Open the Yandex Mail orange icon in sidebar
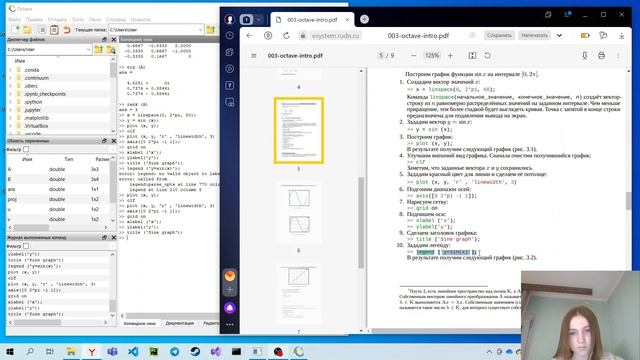 coord(230,276)
